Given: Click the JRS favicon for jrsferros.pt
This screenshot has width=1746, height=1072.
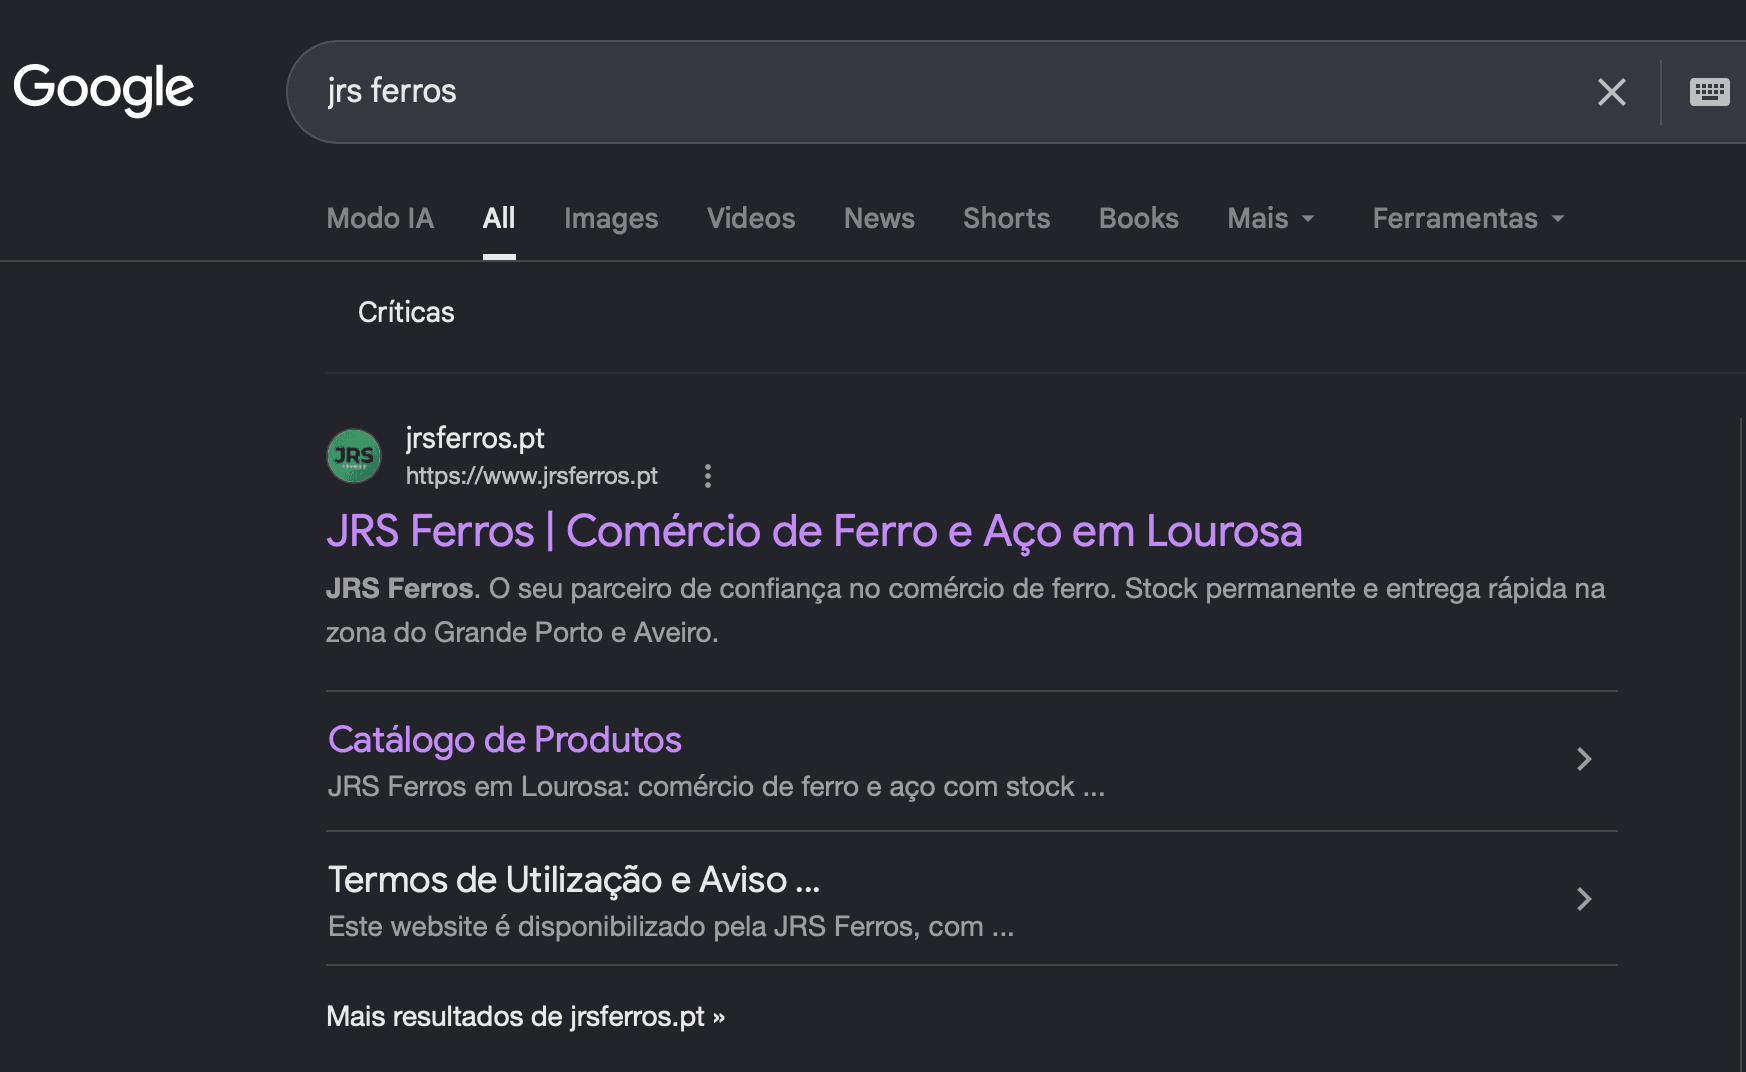Looking at the screenshot, I should point(354,456).
